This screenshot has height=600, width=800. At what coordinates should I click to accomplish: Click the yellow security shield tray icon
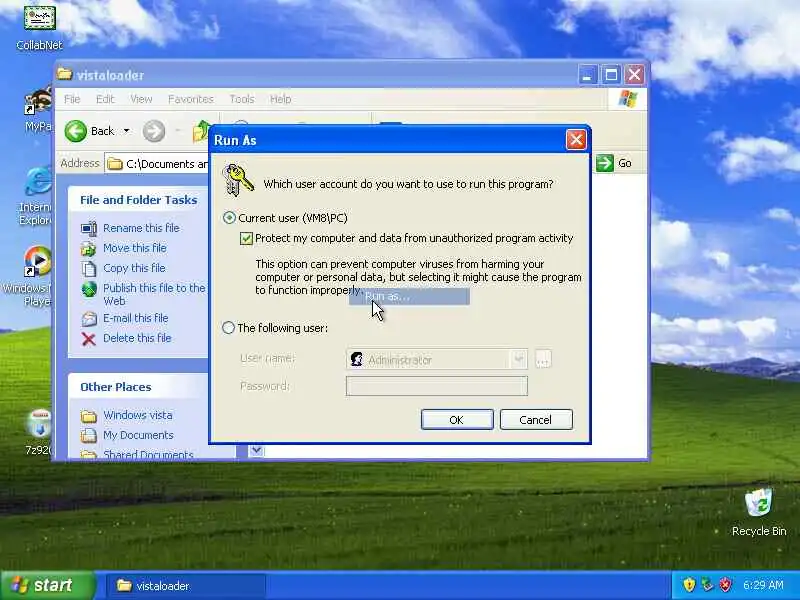689,585
